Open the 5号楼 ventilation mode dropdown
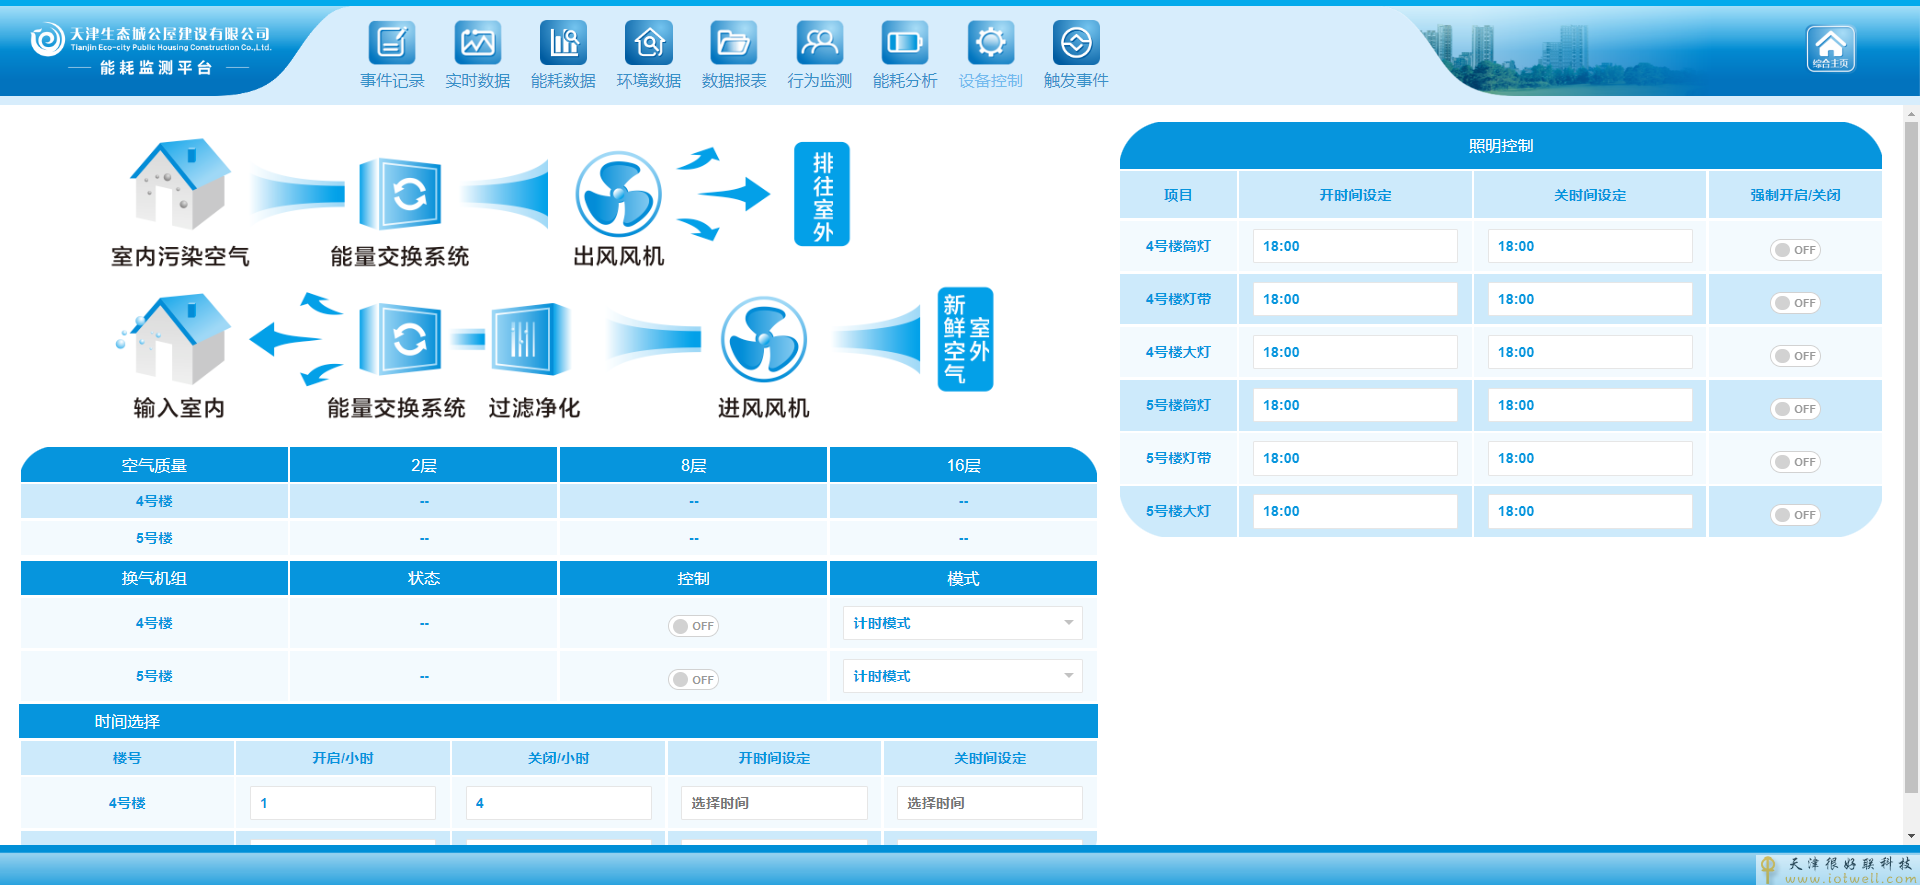The height and width of the screenshot is (885, 1920). tap(962, 676)
